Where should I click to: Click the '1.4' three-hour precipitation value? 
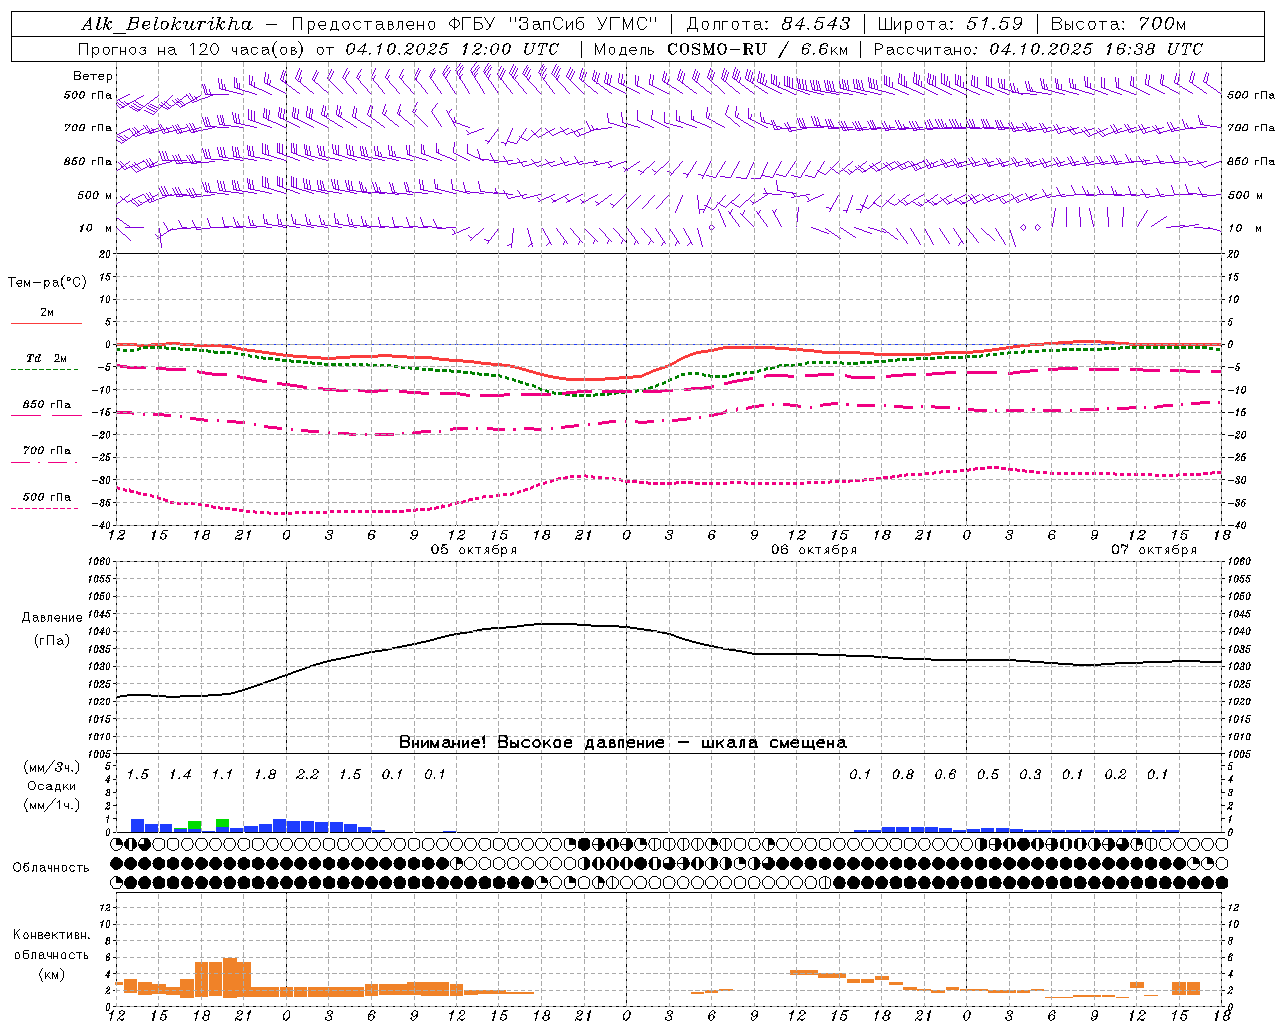click(x=180, y=775)
